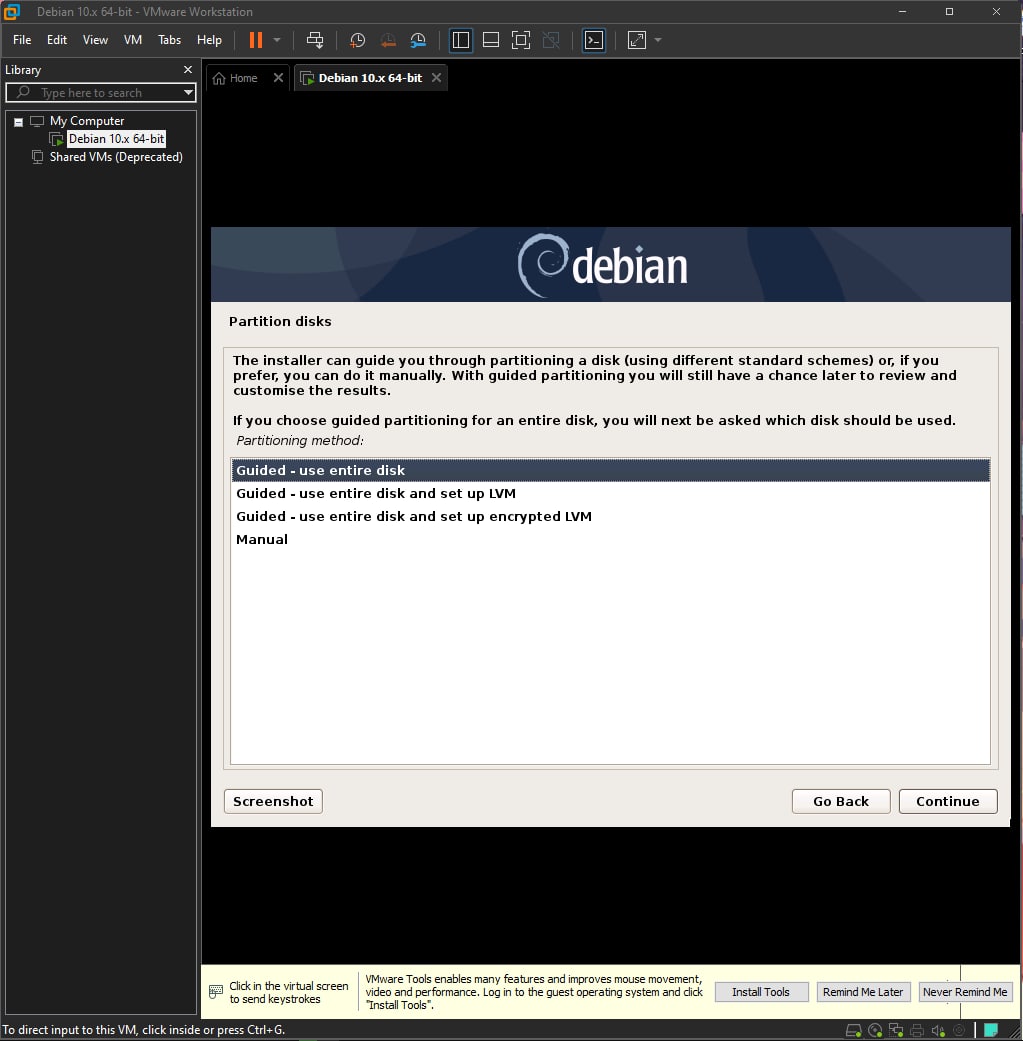Click the Remind Me Later button
Screen dimensions: 1023x1041
pyautogui.click(x=863, y=992)
